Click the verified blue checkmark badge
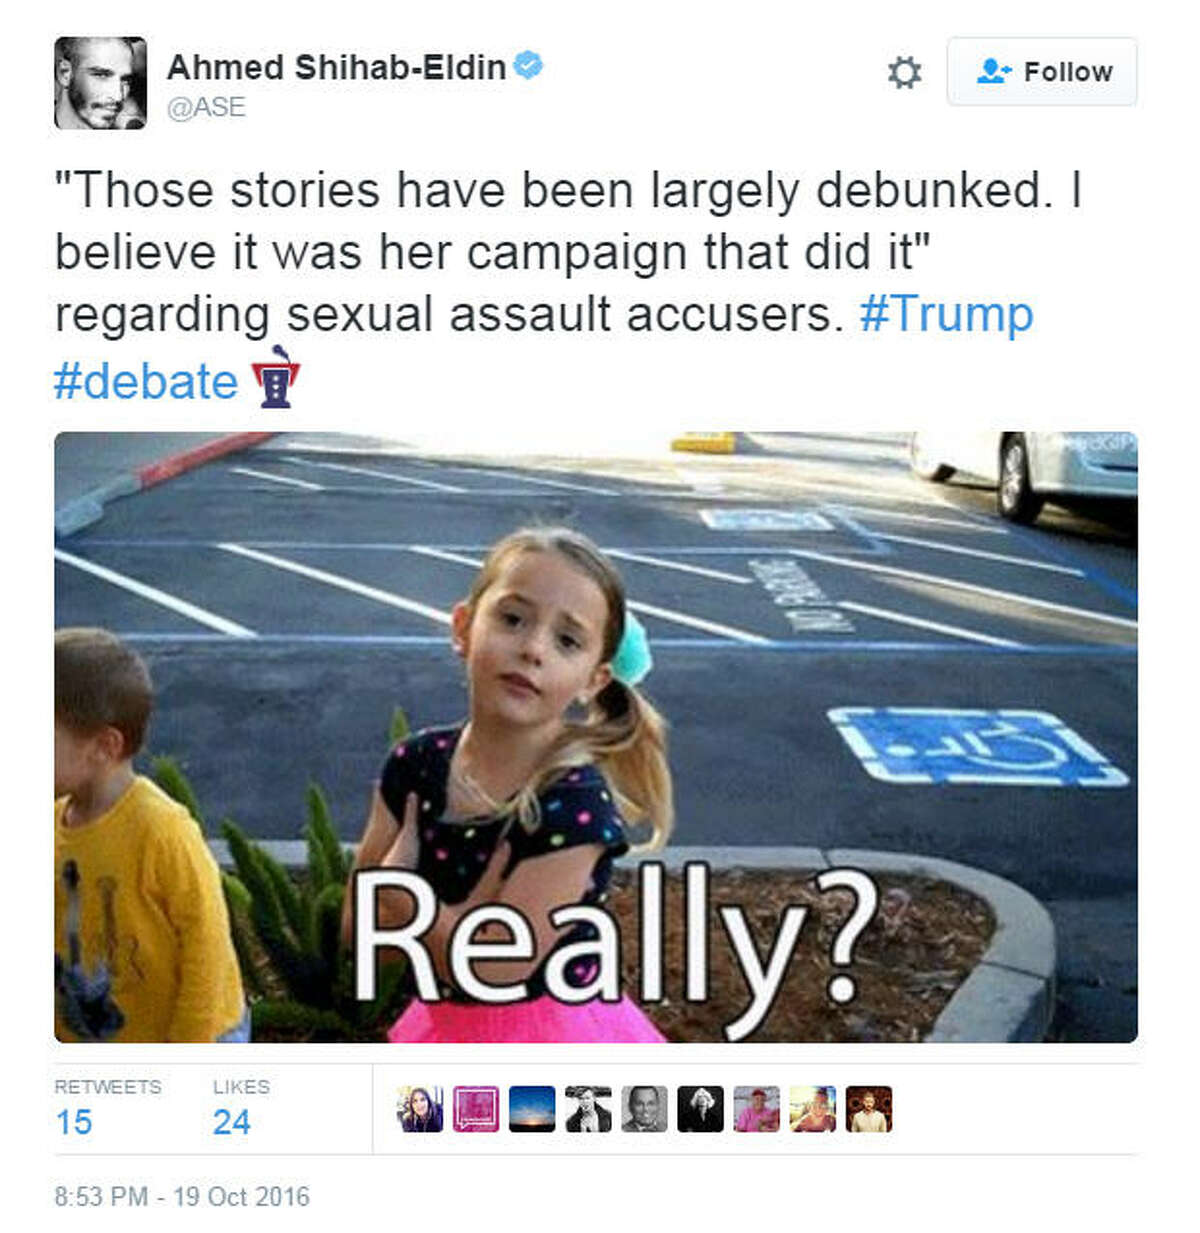This screenshot has height=1233, width=1200. click(529, 66)
